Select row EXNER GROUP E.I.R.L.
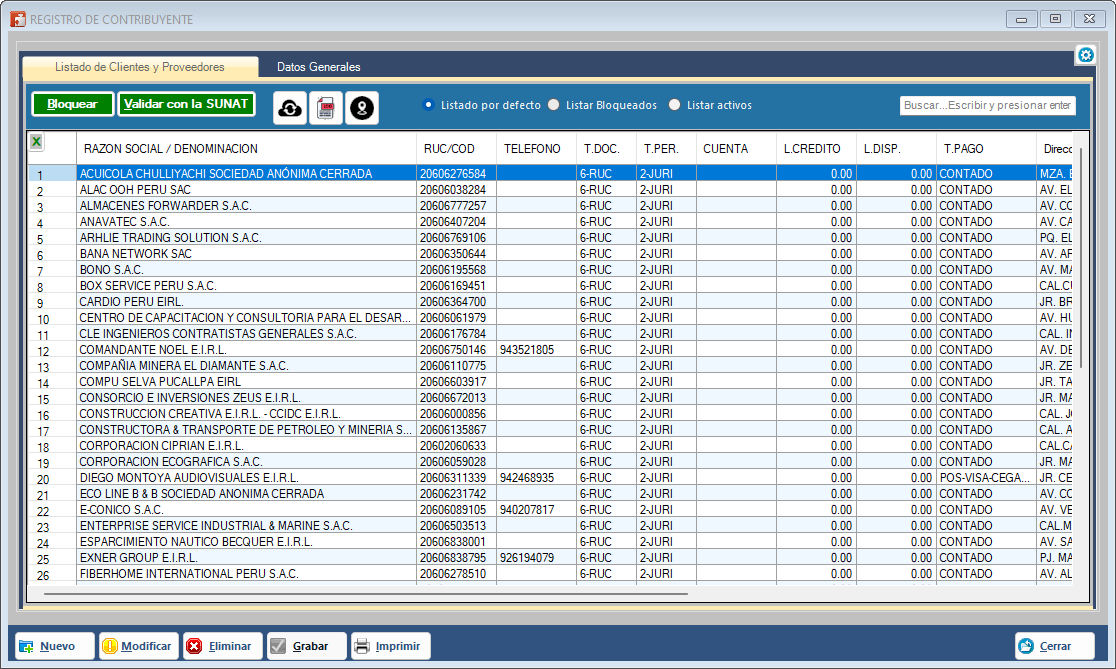 coord(550,558)
